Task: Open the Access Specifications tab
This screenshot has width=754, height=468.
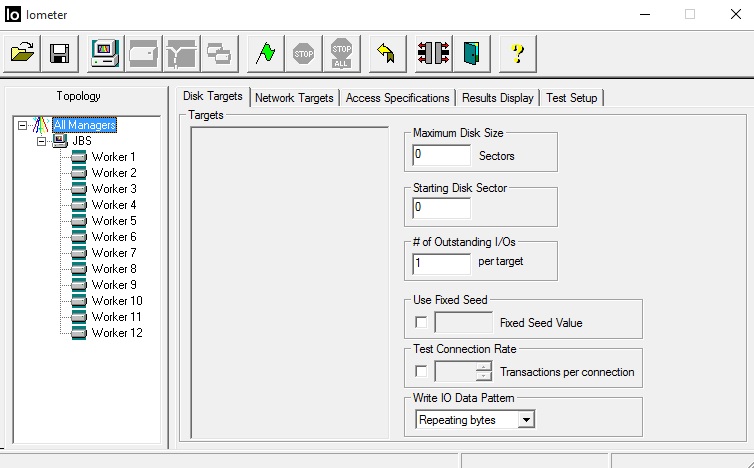Action: point(397,98)
